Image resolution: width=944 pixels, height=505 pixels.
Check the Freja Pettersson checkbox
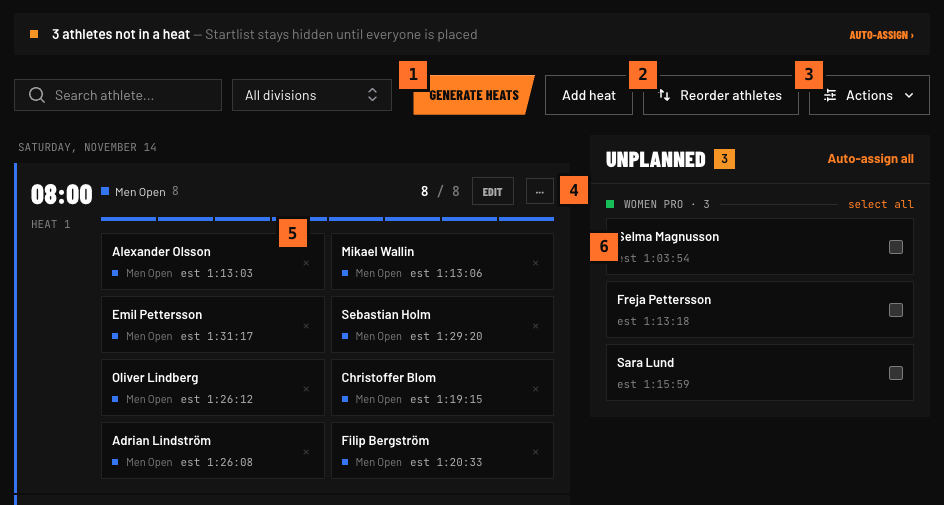tap(896, 310)
